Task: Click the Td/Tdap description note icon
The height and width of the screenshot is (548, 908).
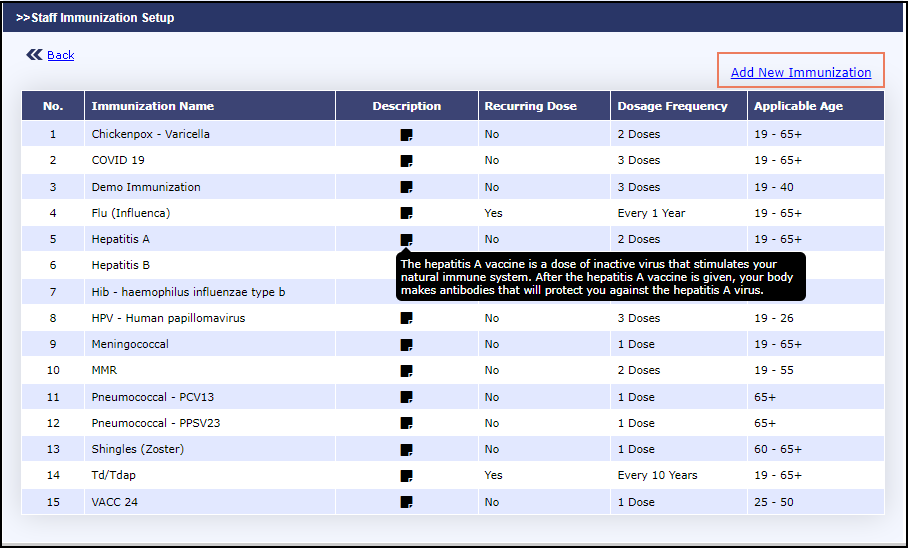Action: pyautogui.click(x=406, y=476)
